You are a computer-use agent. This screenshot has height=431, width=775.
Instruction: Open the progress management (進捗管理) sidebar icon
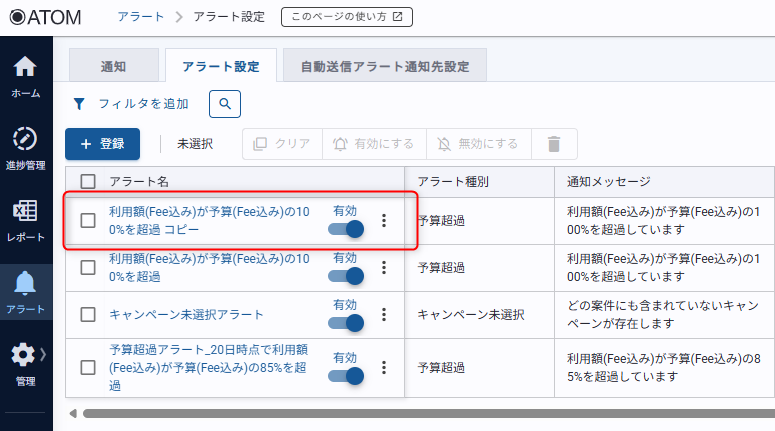click(25, 146)
